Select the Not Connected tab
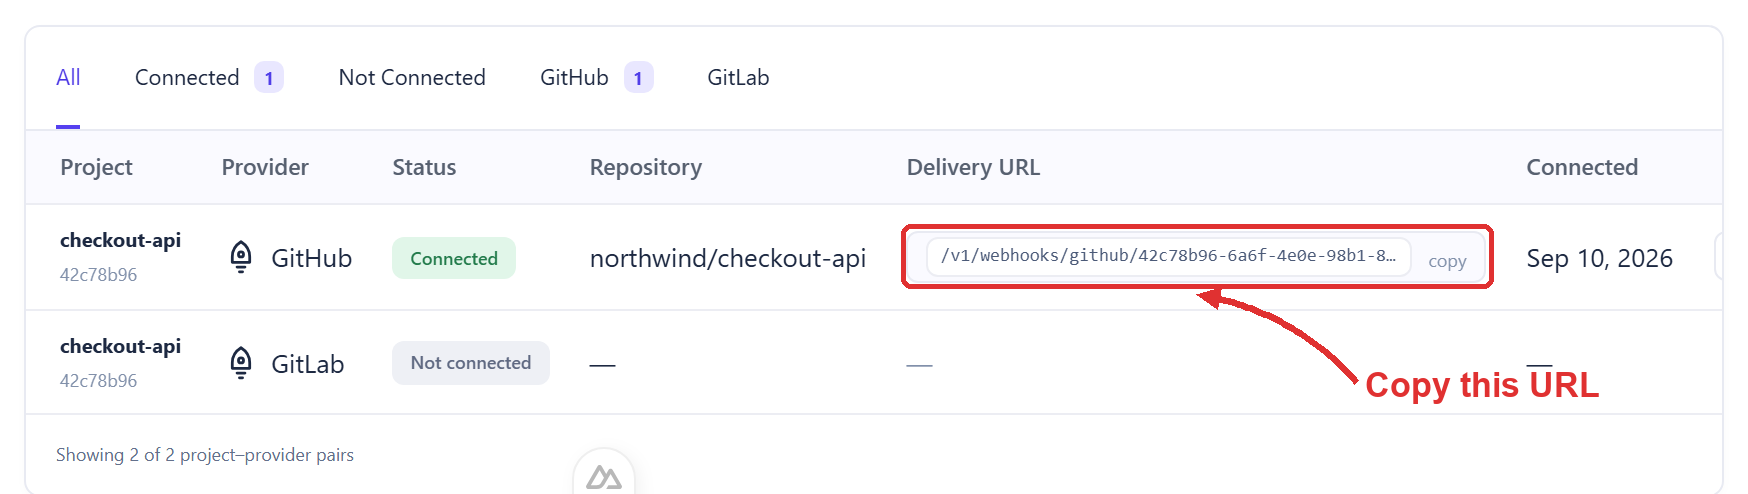1748x494 pixels. 412,78
